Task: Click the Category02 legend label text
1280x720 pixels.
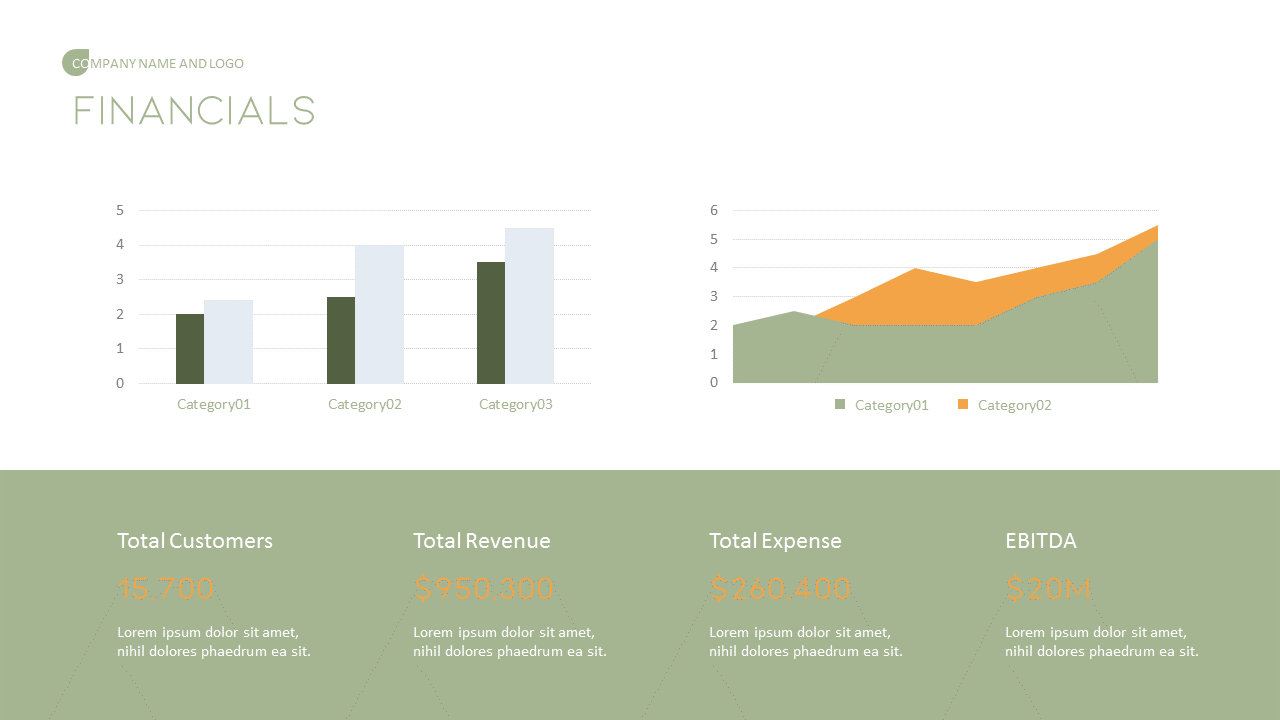Action: [x=1014, y=405]
